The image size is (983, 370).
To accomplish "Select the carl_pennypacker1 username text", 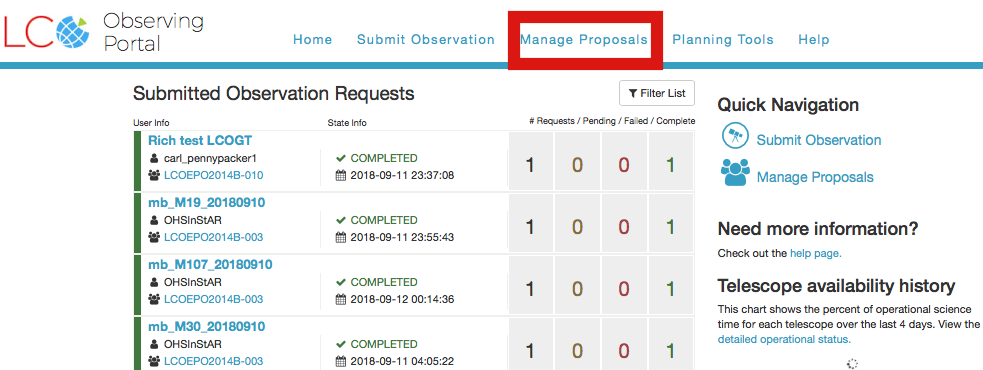I will (211, 158).
